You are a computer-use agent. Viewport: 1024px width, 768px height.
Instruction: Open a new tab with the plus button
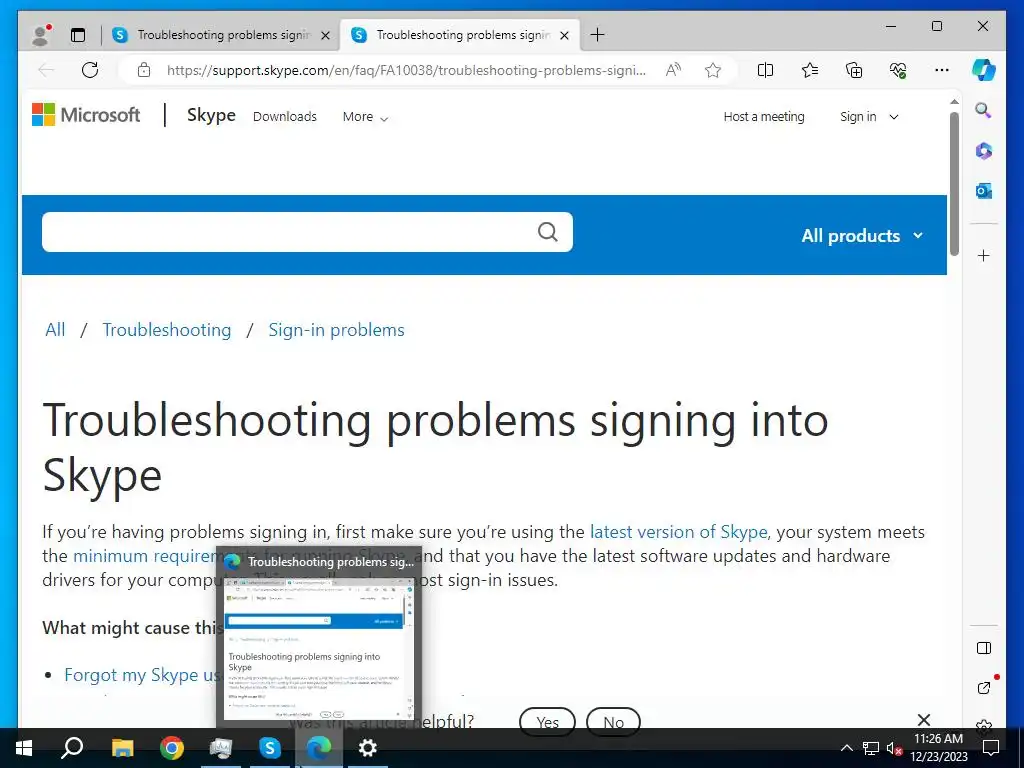click(597, 35)
